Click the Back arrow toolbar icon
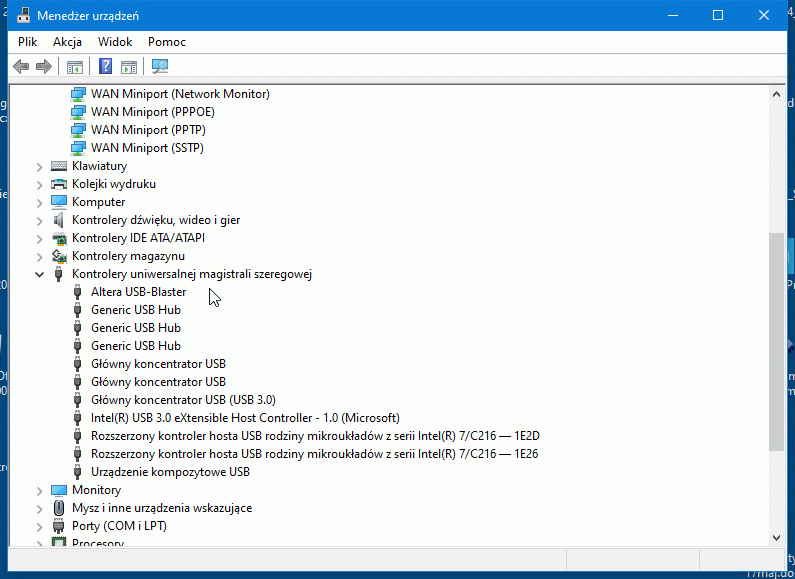795x579 pixels. (21, 67)
